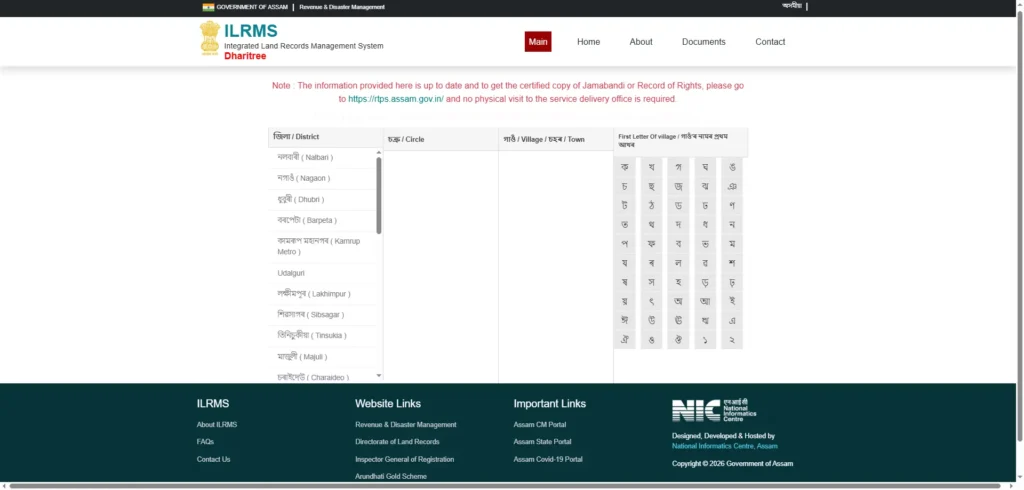Image resolution: width=1024 pixels, height=490 pixels.
Task: Select Kamrup Metro district
Action: [323, 246]
